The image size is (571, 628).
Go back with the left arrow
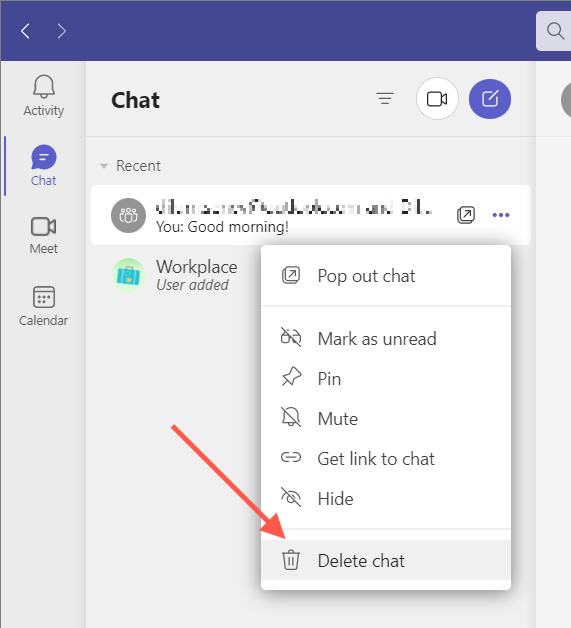click(25, 31)
